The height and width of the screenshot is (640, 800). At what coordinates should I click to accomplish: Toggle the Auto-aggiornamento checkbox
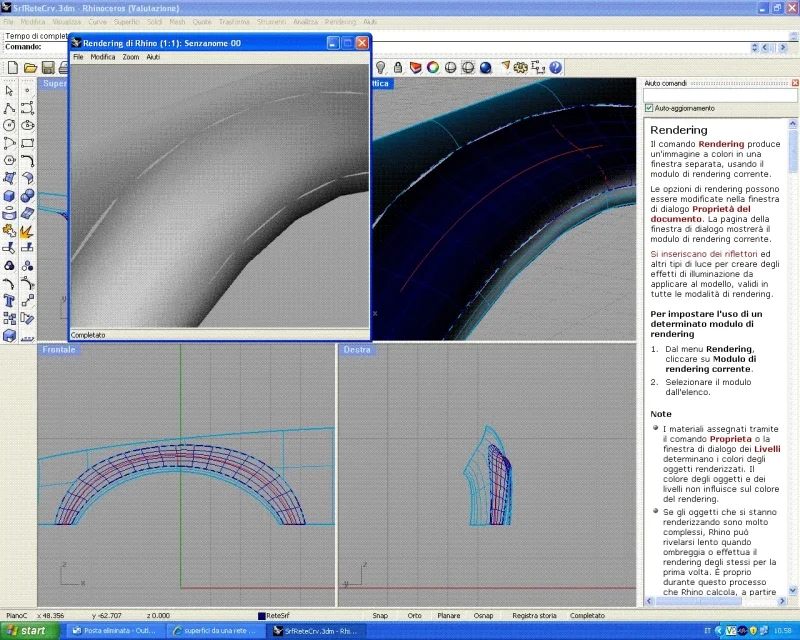(649, 108)
